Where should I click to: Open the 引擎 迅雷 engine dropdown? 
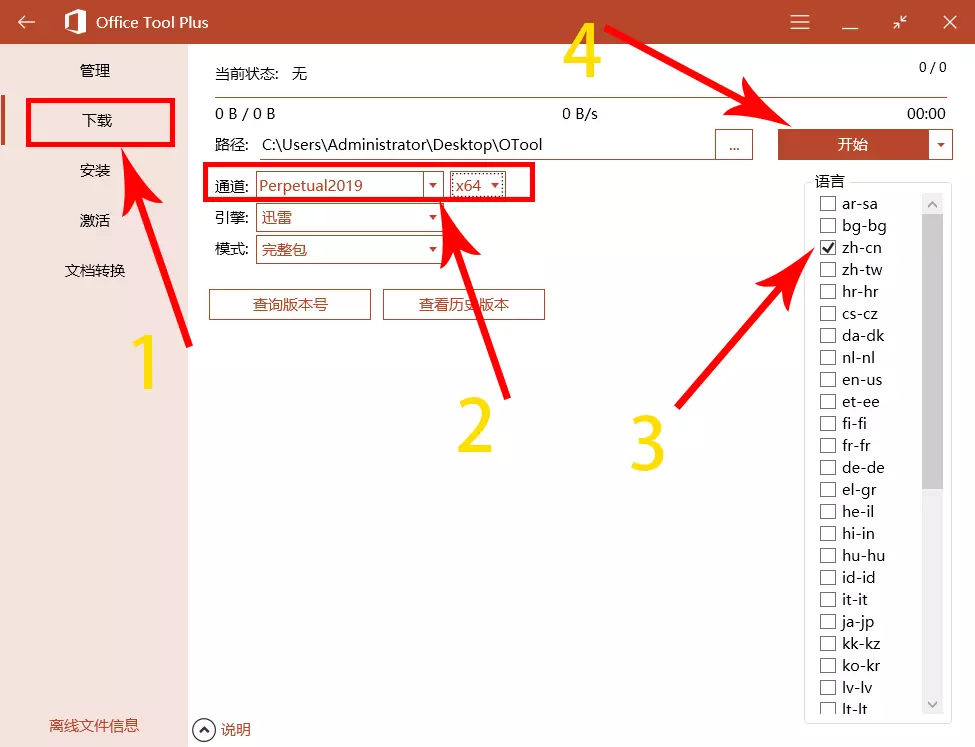tap(349, 217)
